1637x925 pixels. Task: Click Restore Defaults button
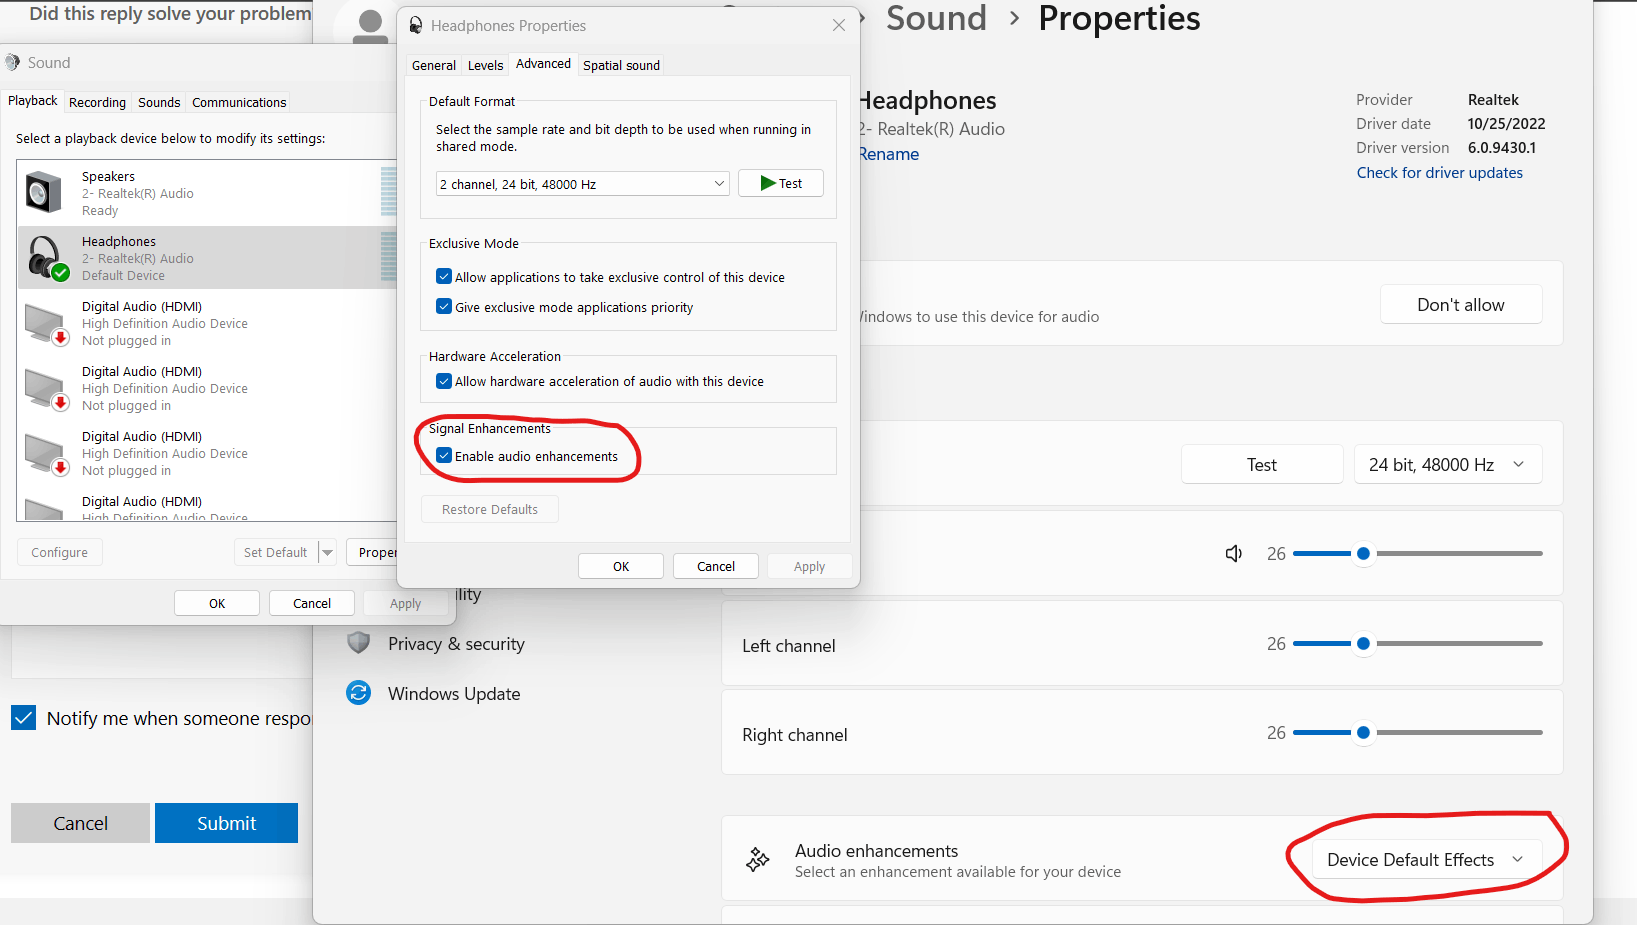[490, 509]
